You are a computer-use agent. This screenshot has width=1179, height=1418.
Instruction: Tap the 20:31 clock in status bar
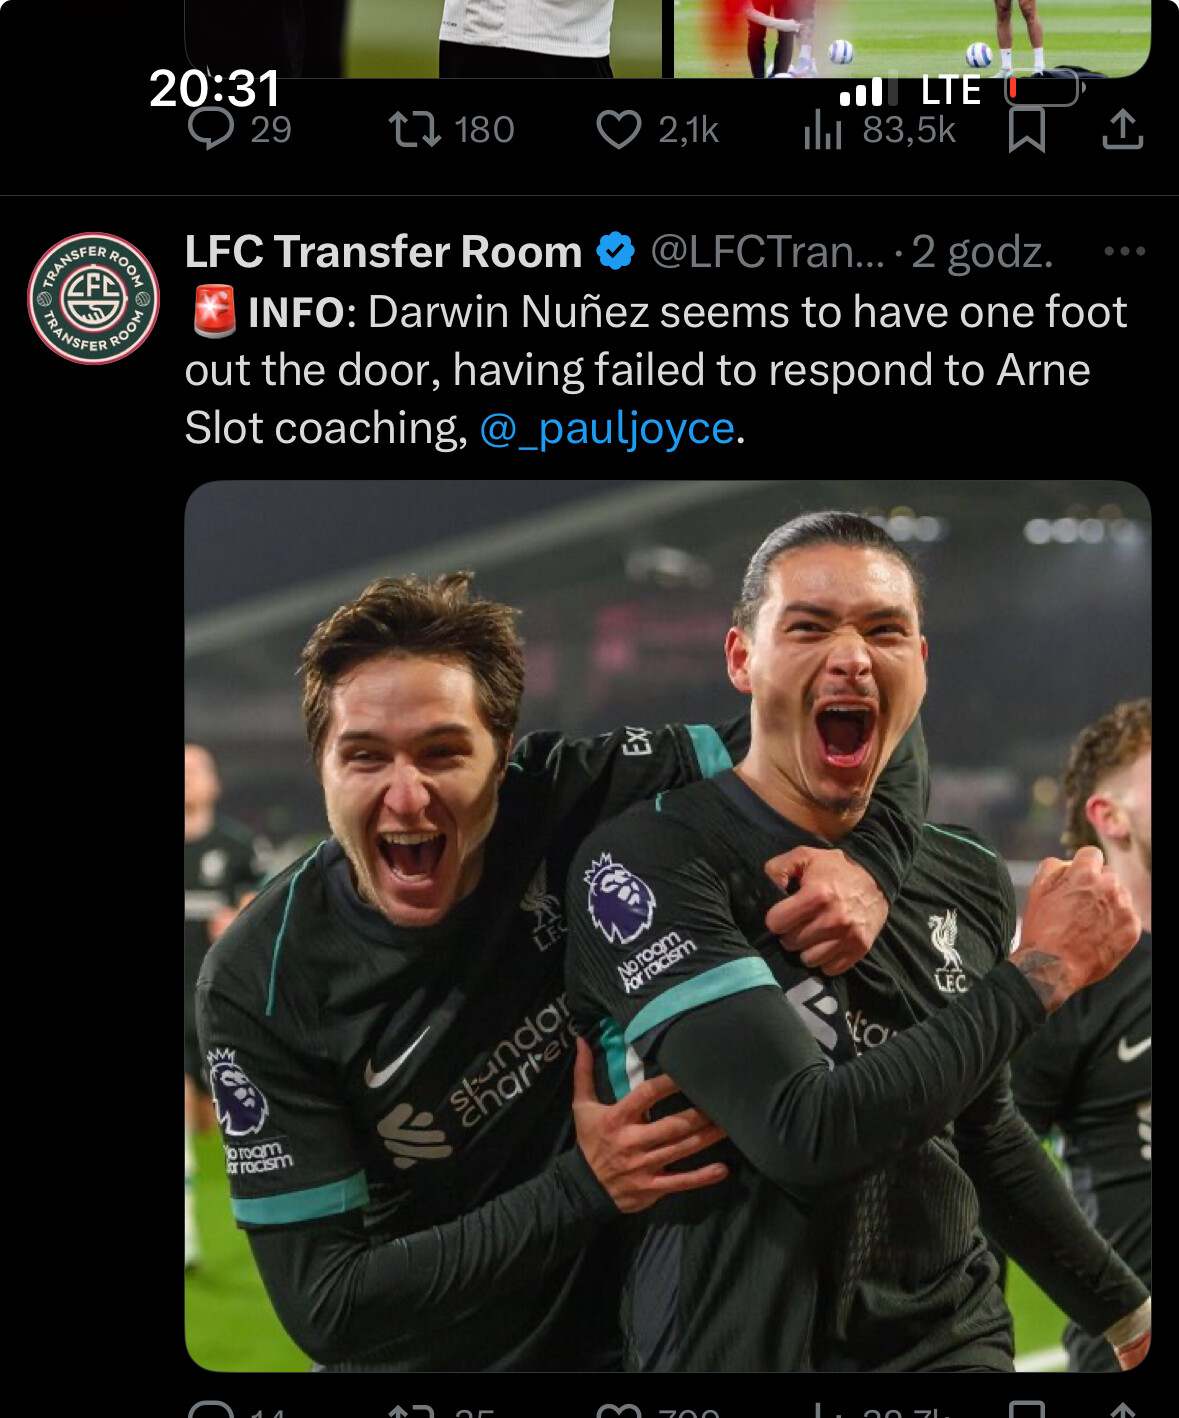pyautogui.click(x=215, y=89)
